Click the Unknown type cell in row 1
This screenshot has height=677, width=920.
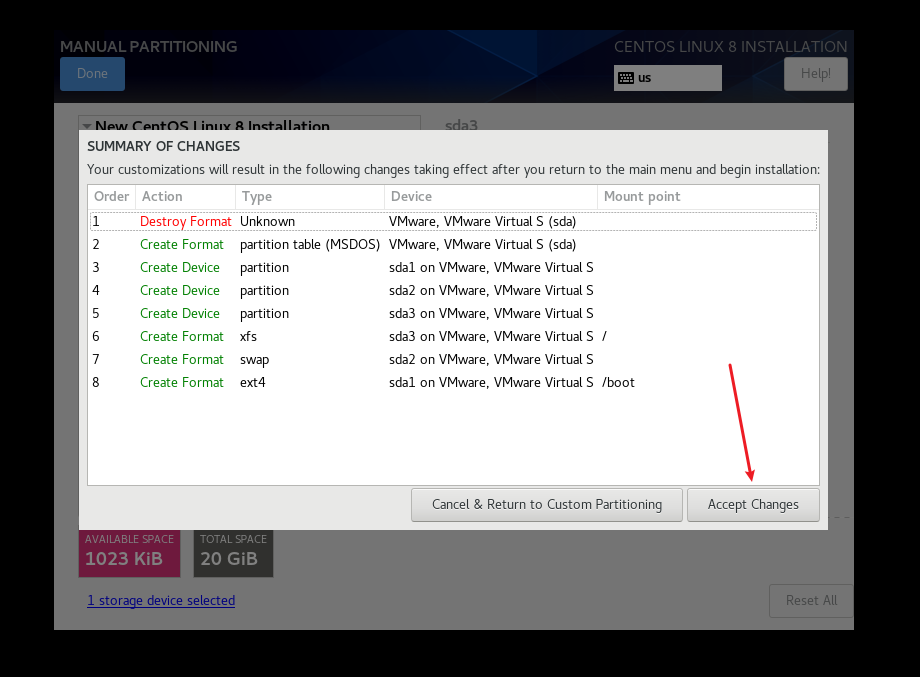point(267,222)
